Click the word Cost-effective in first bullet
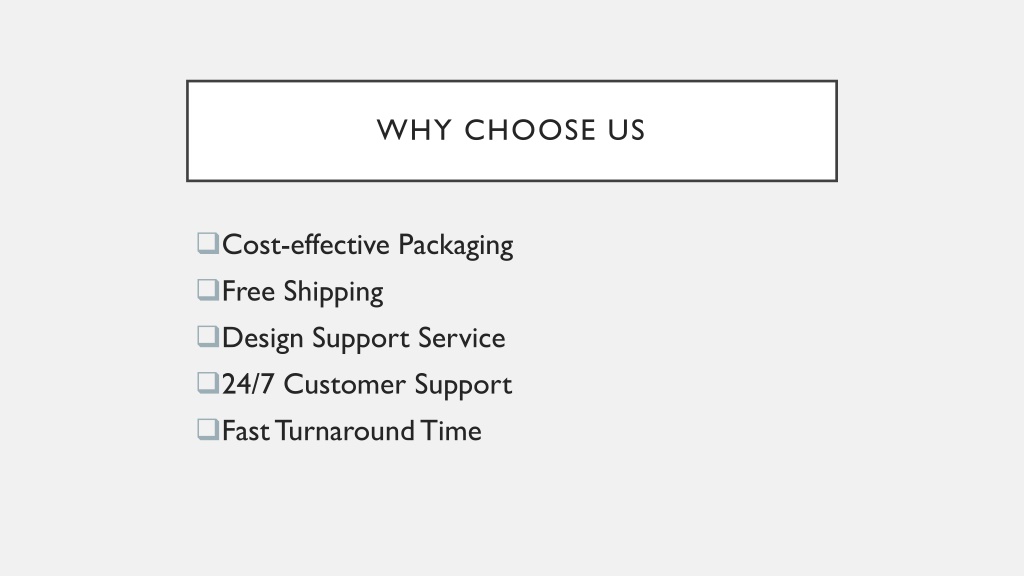 306,244
